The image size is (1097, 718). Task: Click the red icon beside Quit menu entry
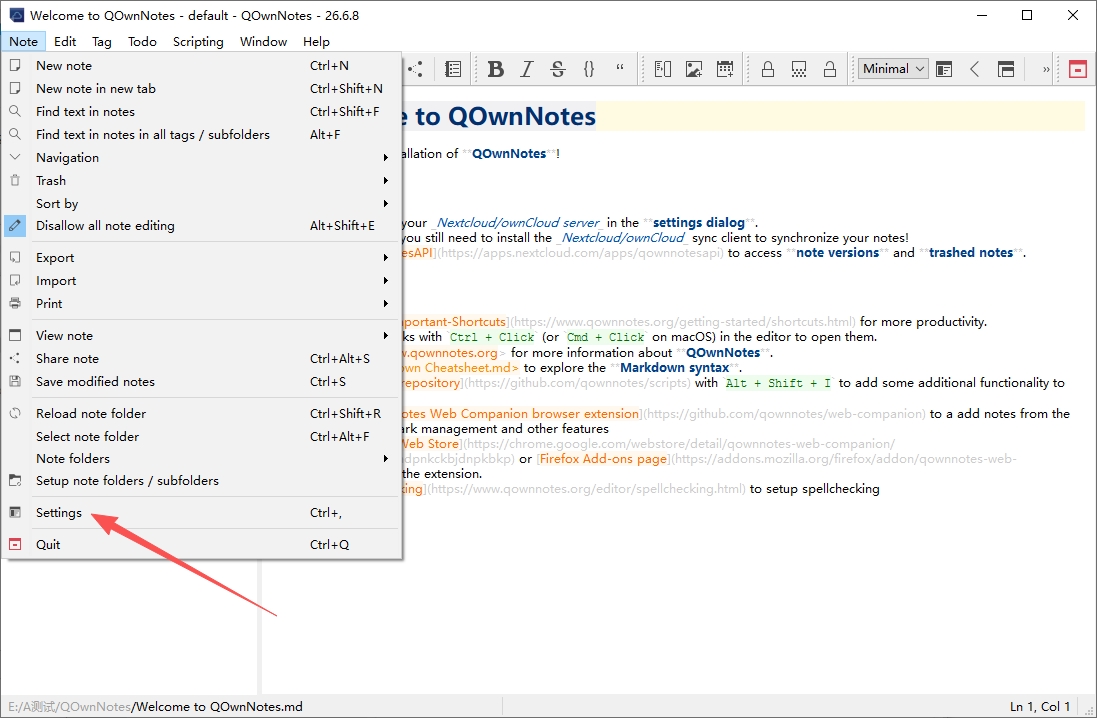click(15, 544)
